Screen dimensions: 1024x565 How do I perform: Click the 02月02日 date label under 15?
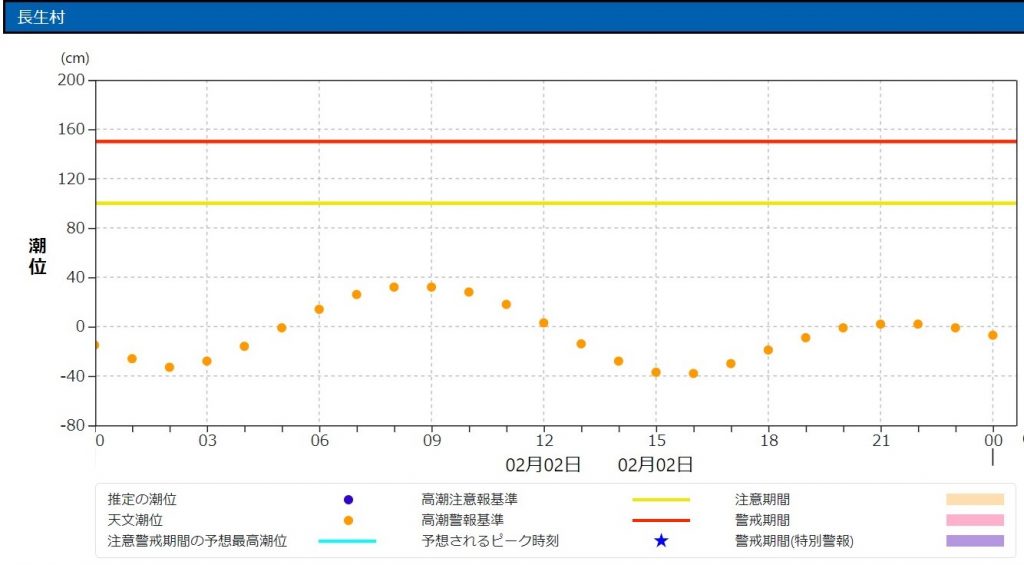pyautogui.click(x=656, y=465)
